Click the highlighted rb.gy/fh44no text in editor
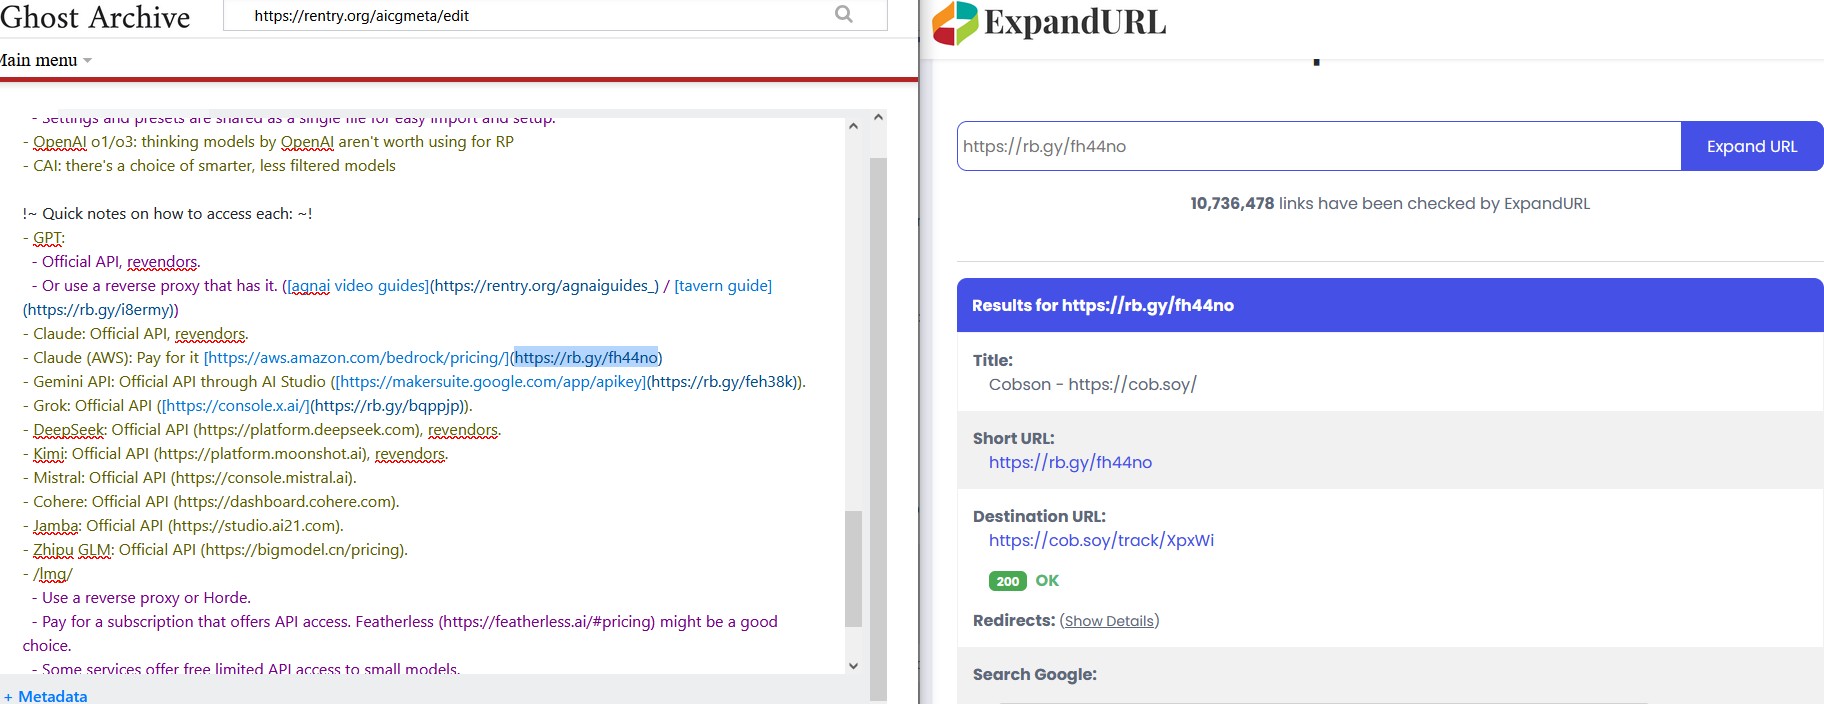 coord(586,357)
